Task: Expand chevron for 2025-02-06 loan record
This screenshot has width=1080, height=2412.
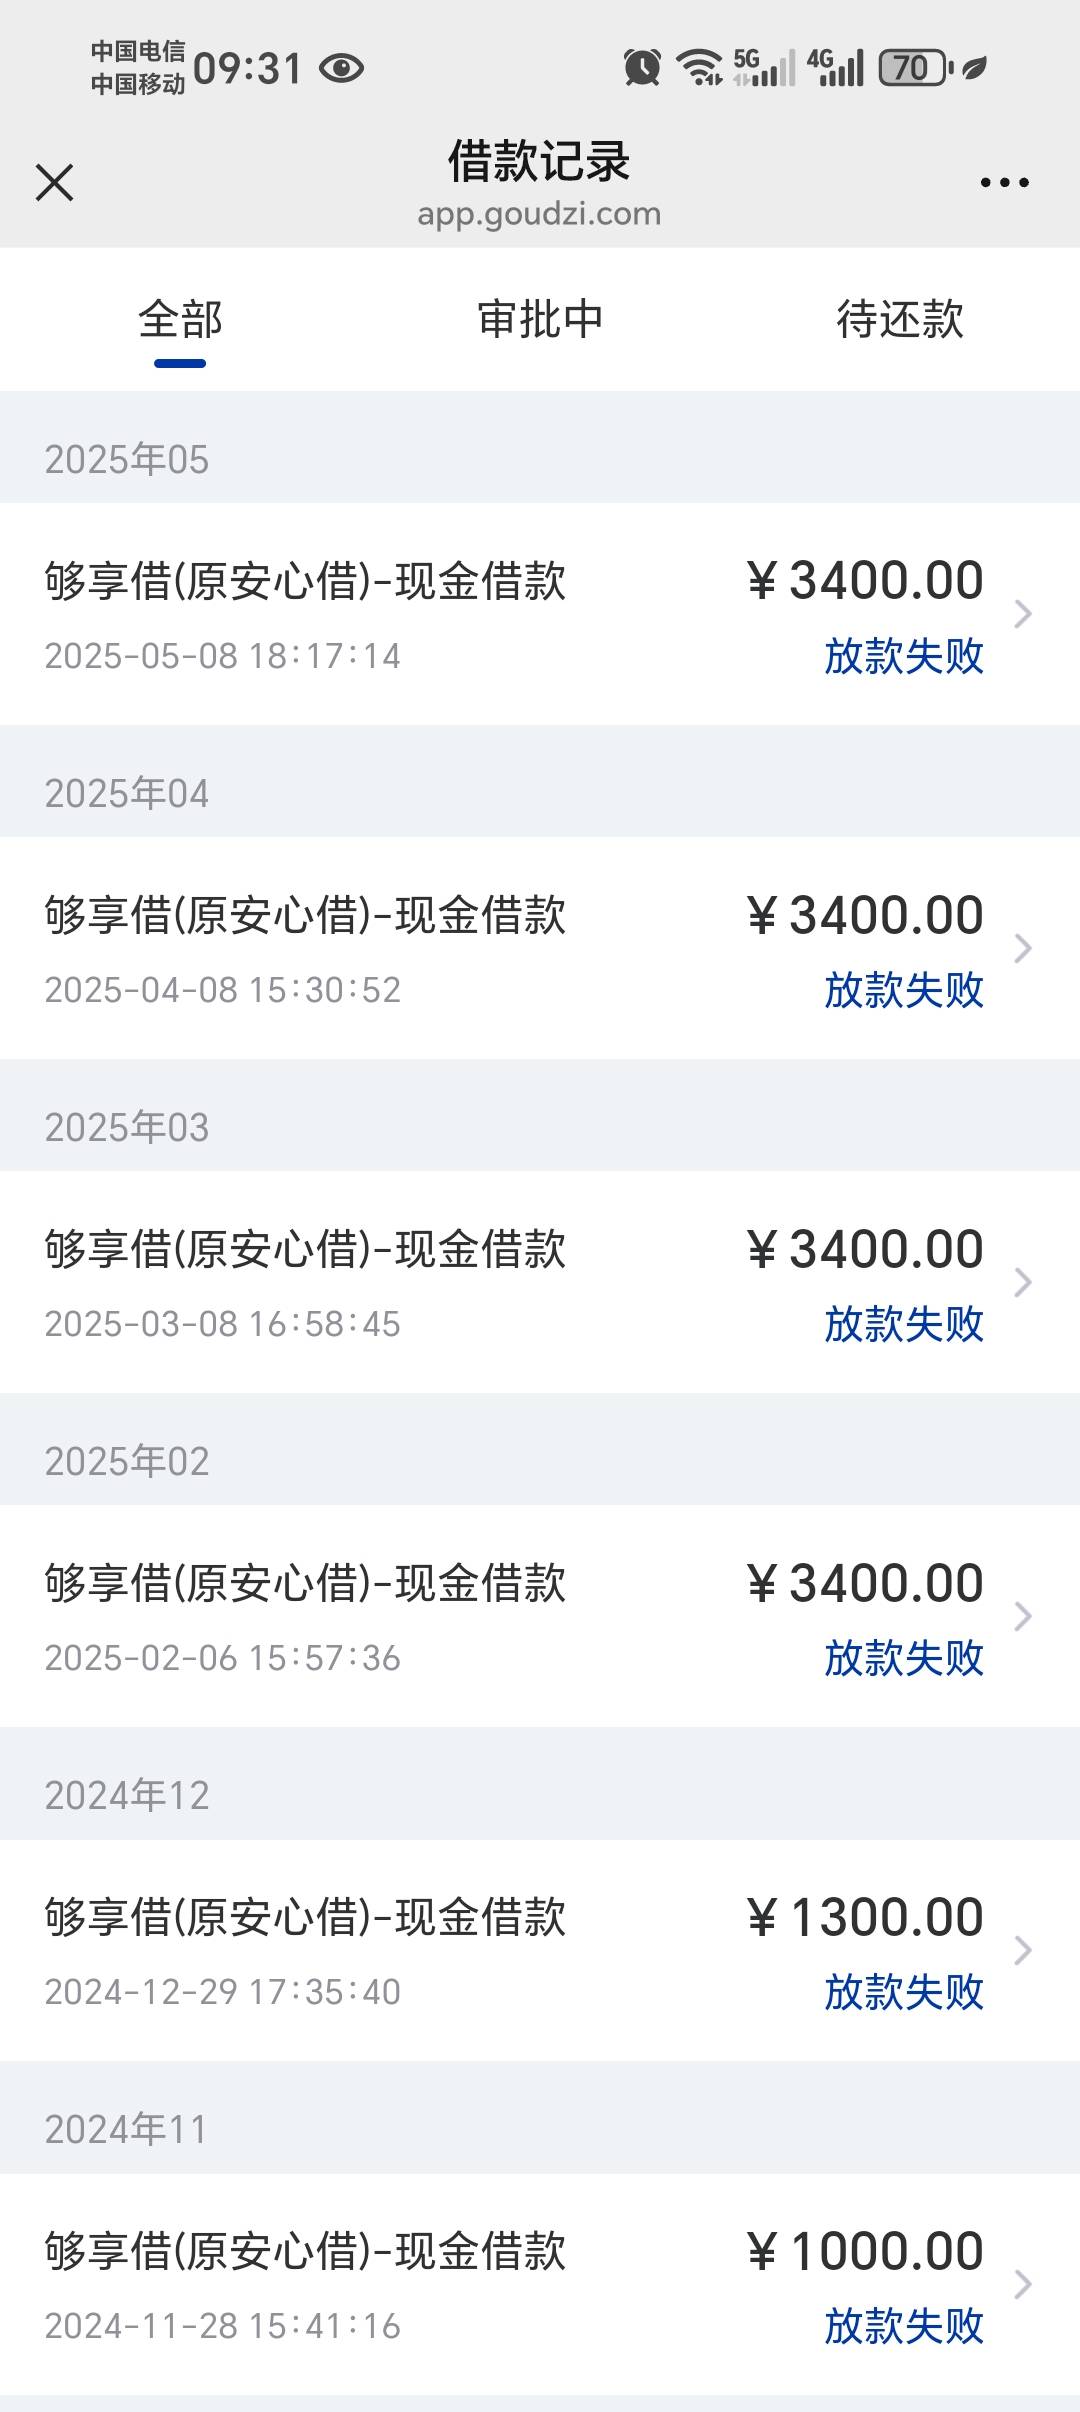Action: pos(1022,1616)
